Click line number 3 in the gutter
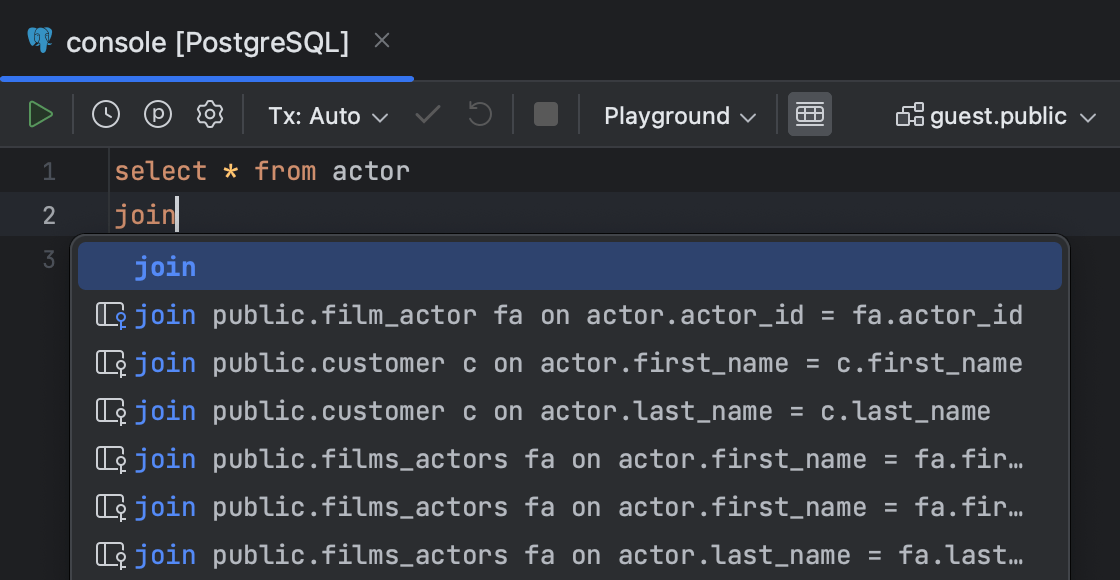 point(48,258)
